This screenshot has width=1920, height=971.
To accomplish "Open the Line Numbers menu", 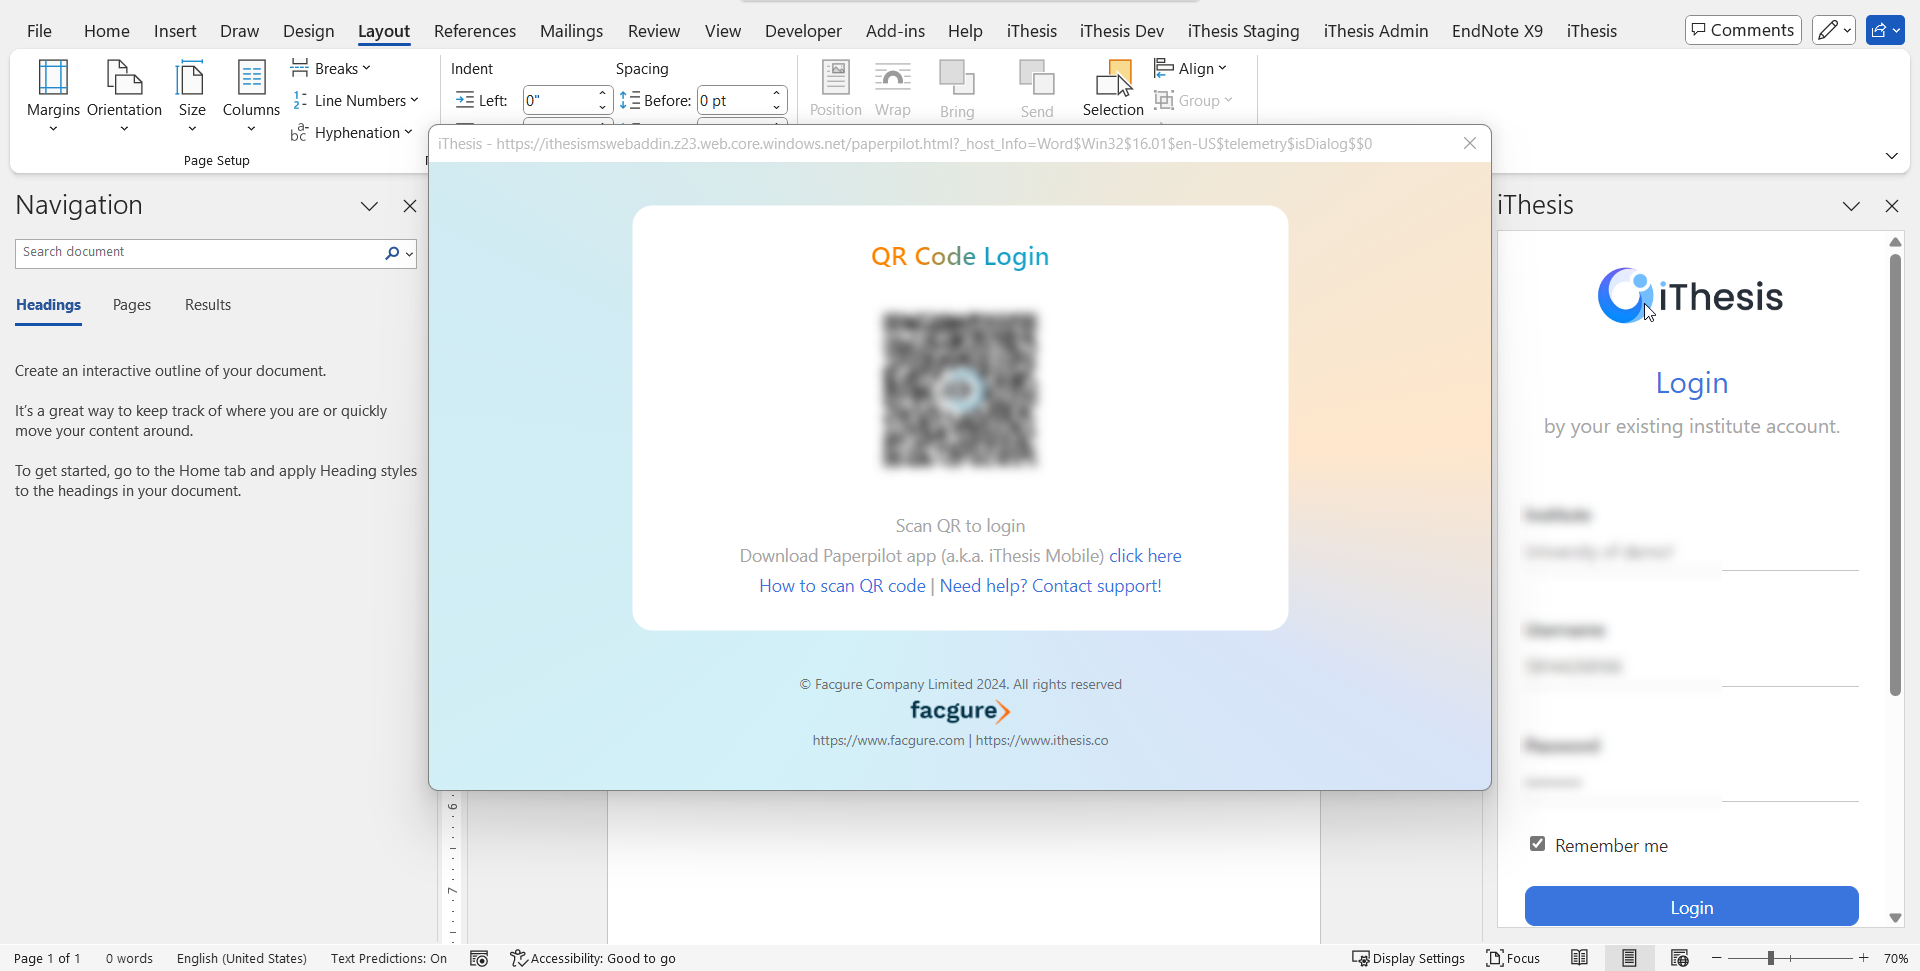I will pyautogui.click(x=355, y=100).
